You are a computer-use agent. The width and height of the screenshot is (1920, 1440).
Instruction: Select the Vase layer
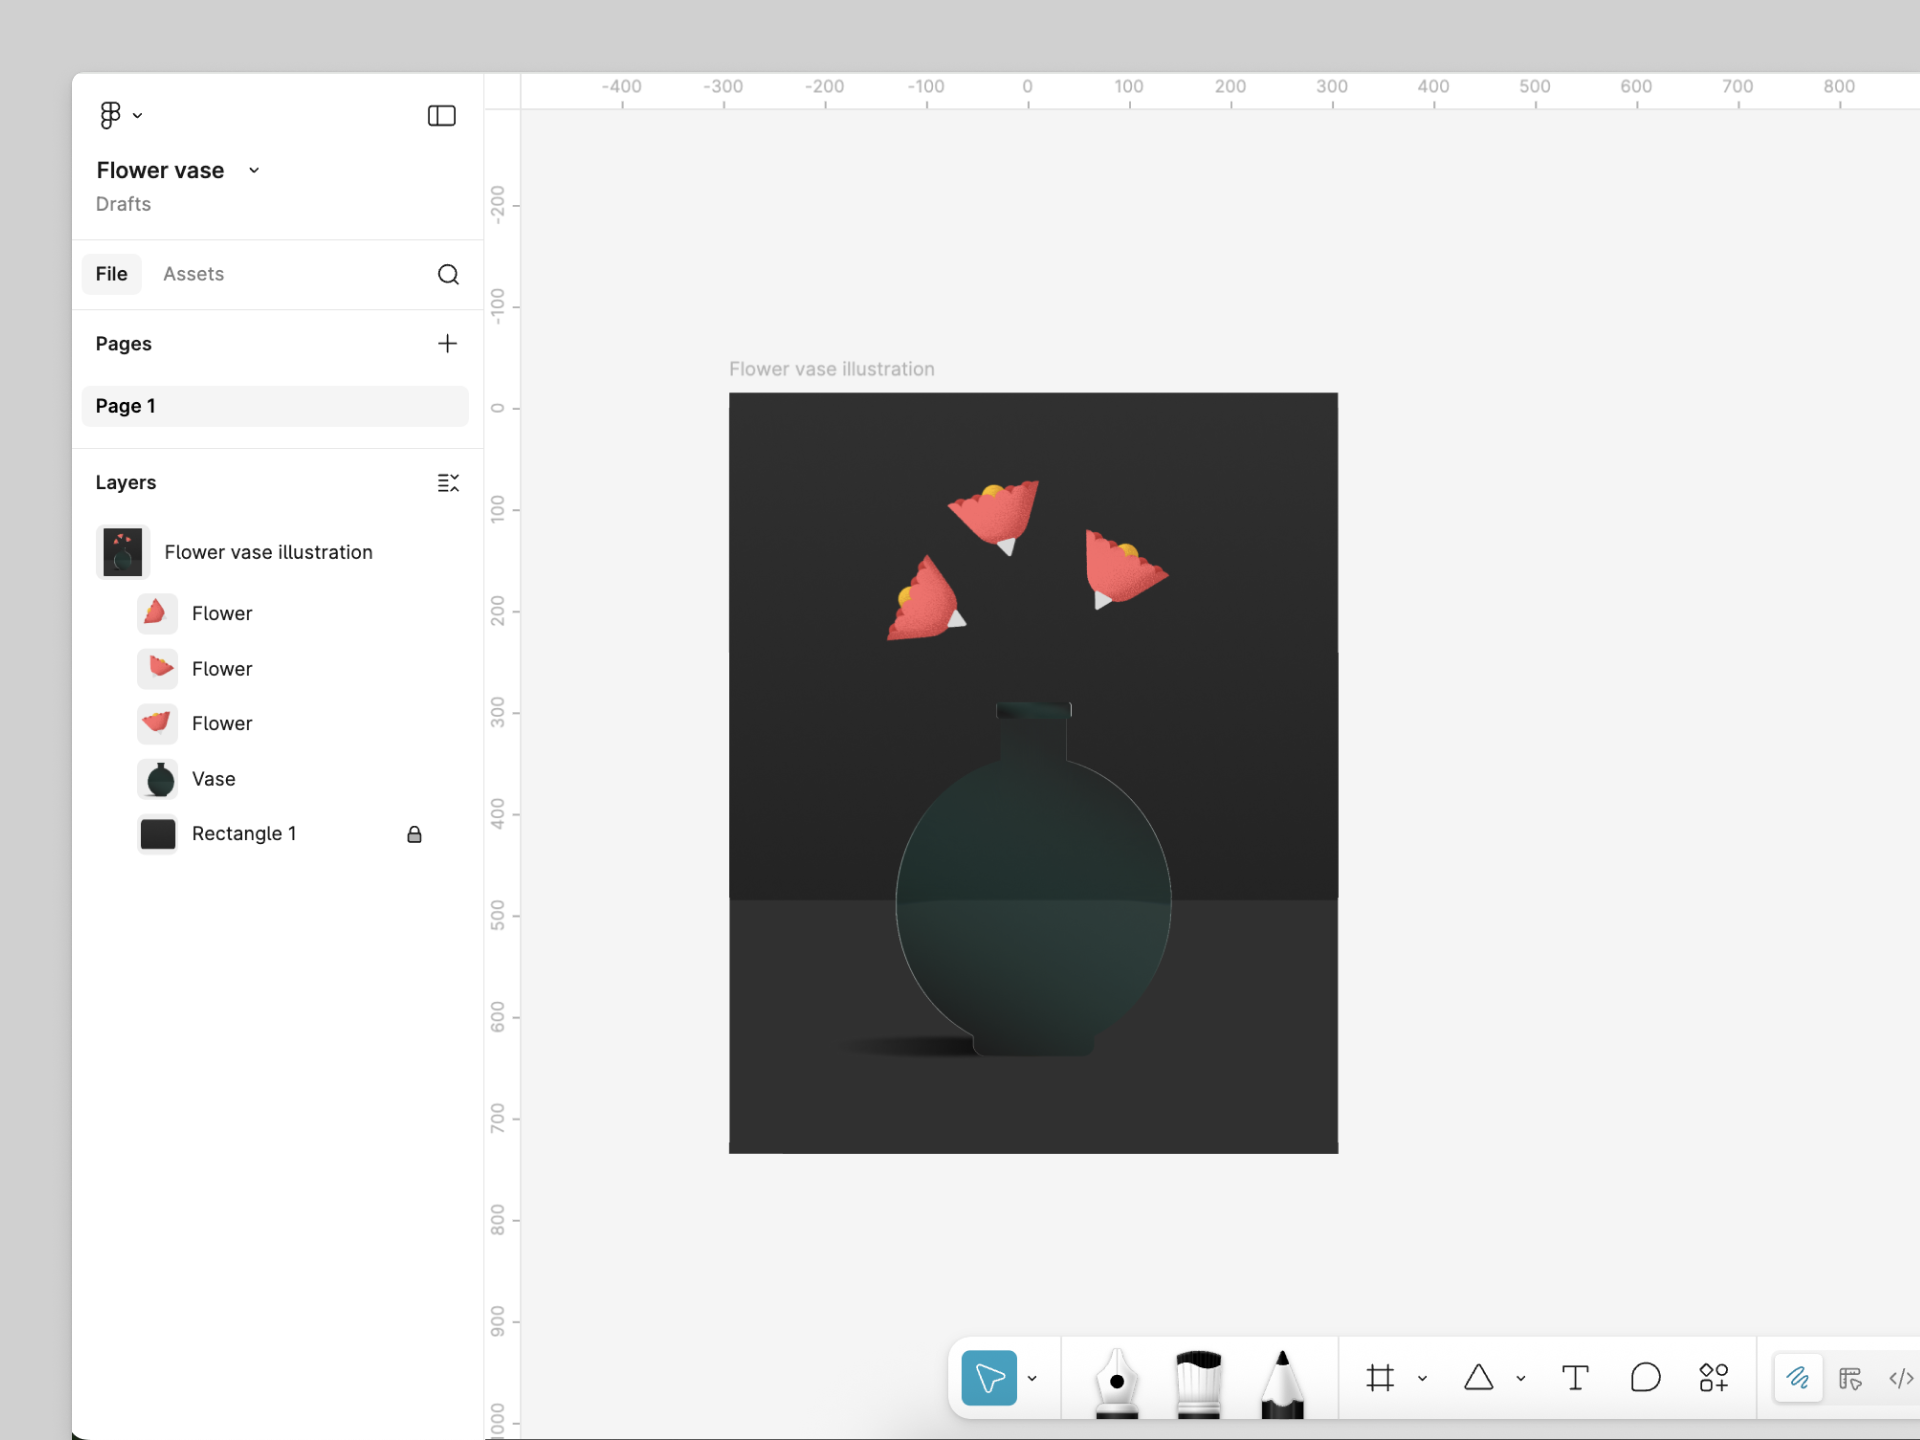[x=214, y=779]
